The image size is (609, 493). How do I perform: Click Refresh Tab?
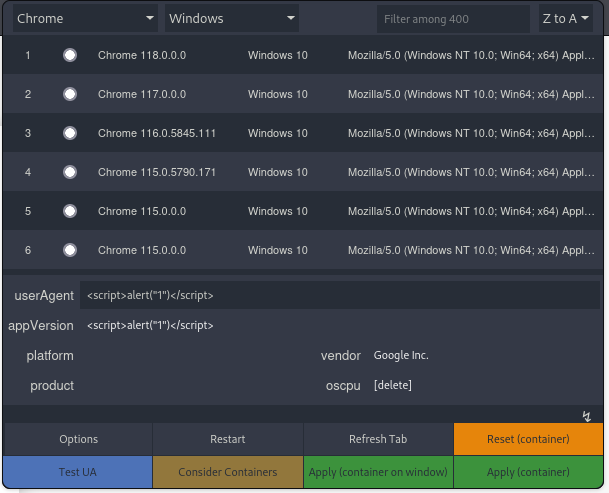pos(378,439)
